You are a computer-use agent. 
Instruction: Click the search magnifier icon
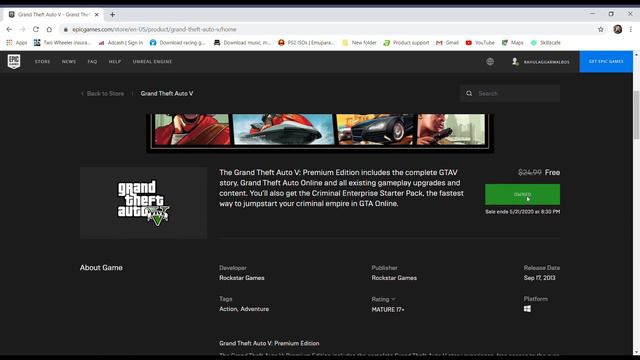point(469,93)
